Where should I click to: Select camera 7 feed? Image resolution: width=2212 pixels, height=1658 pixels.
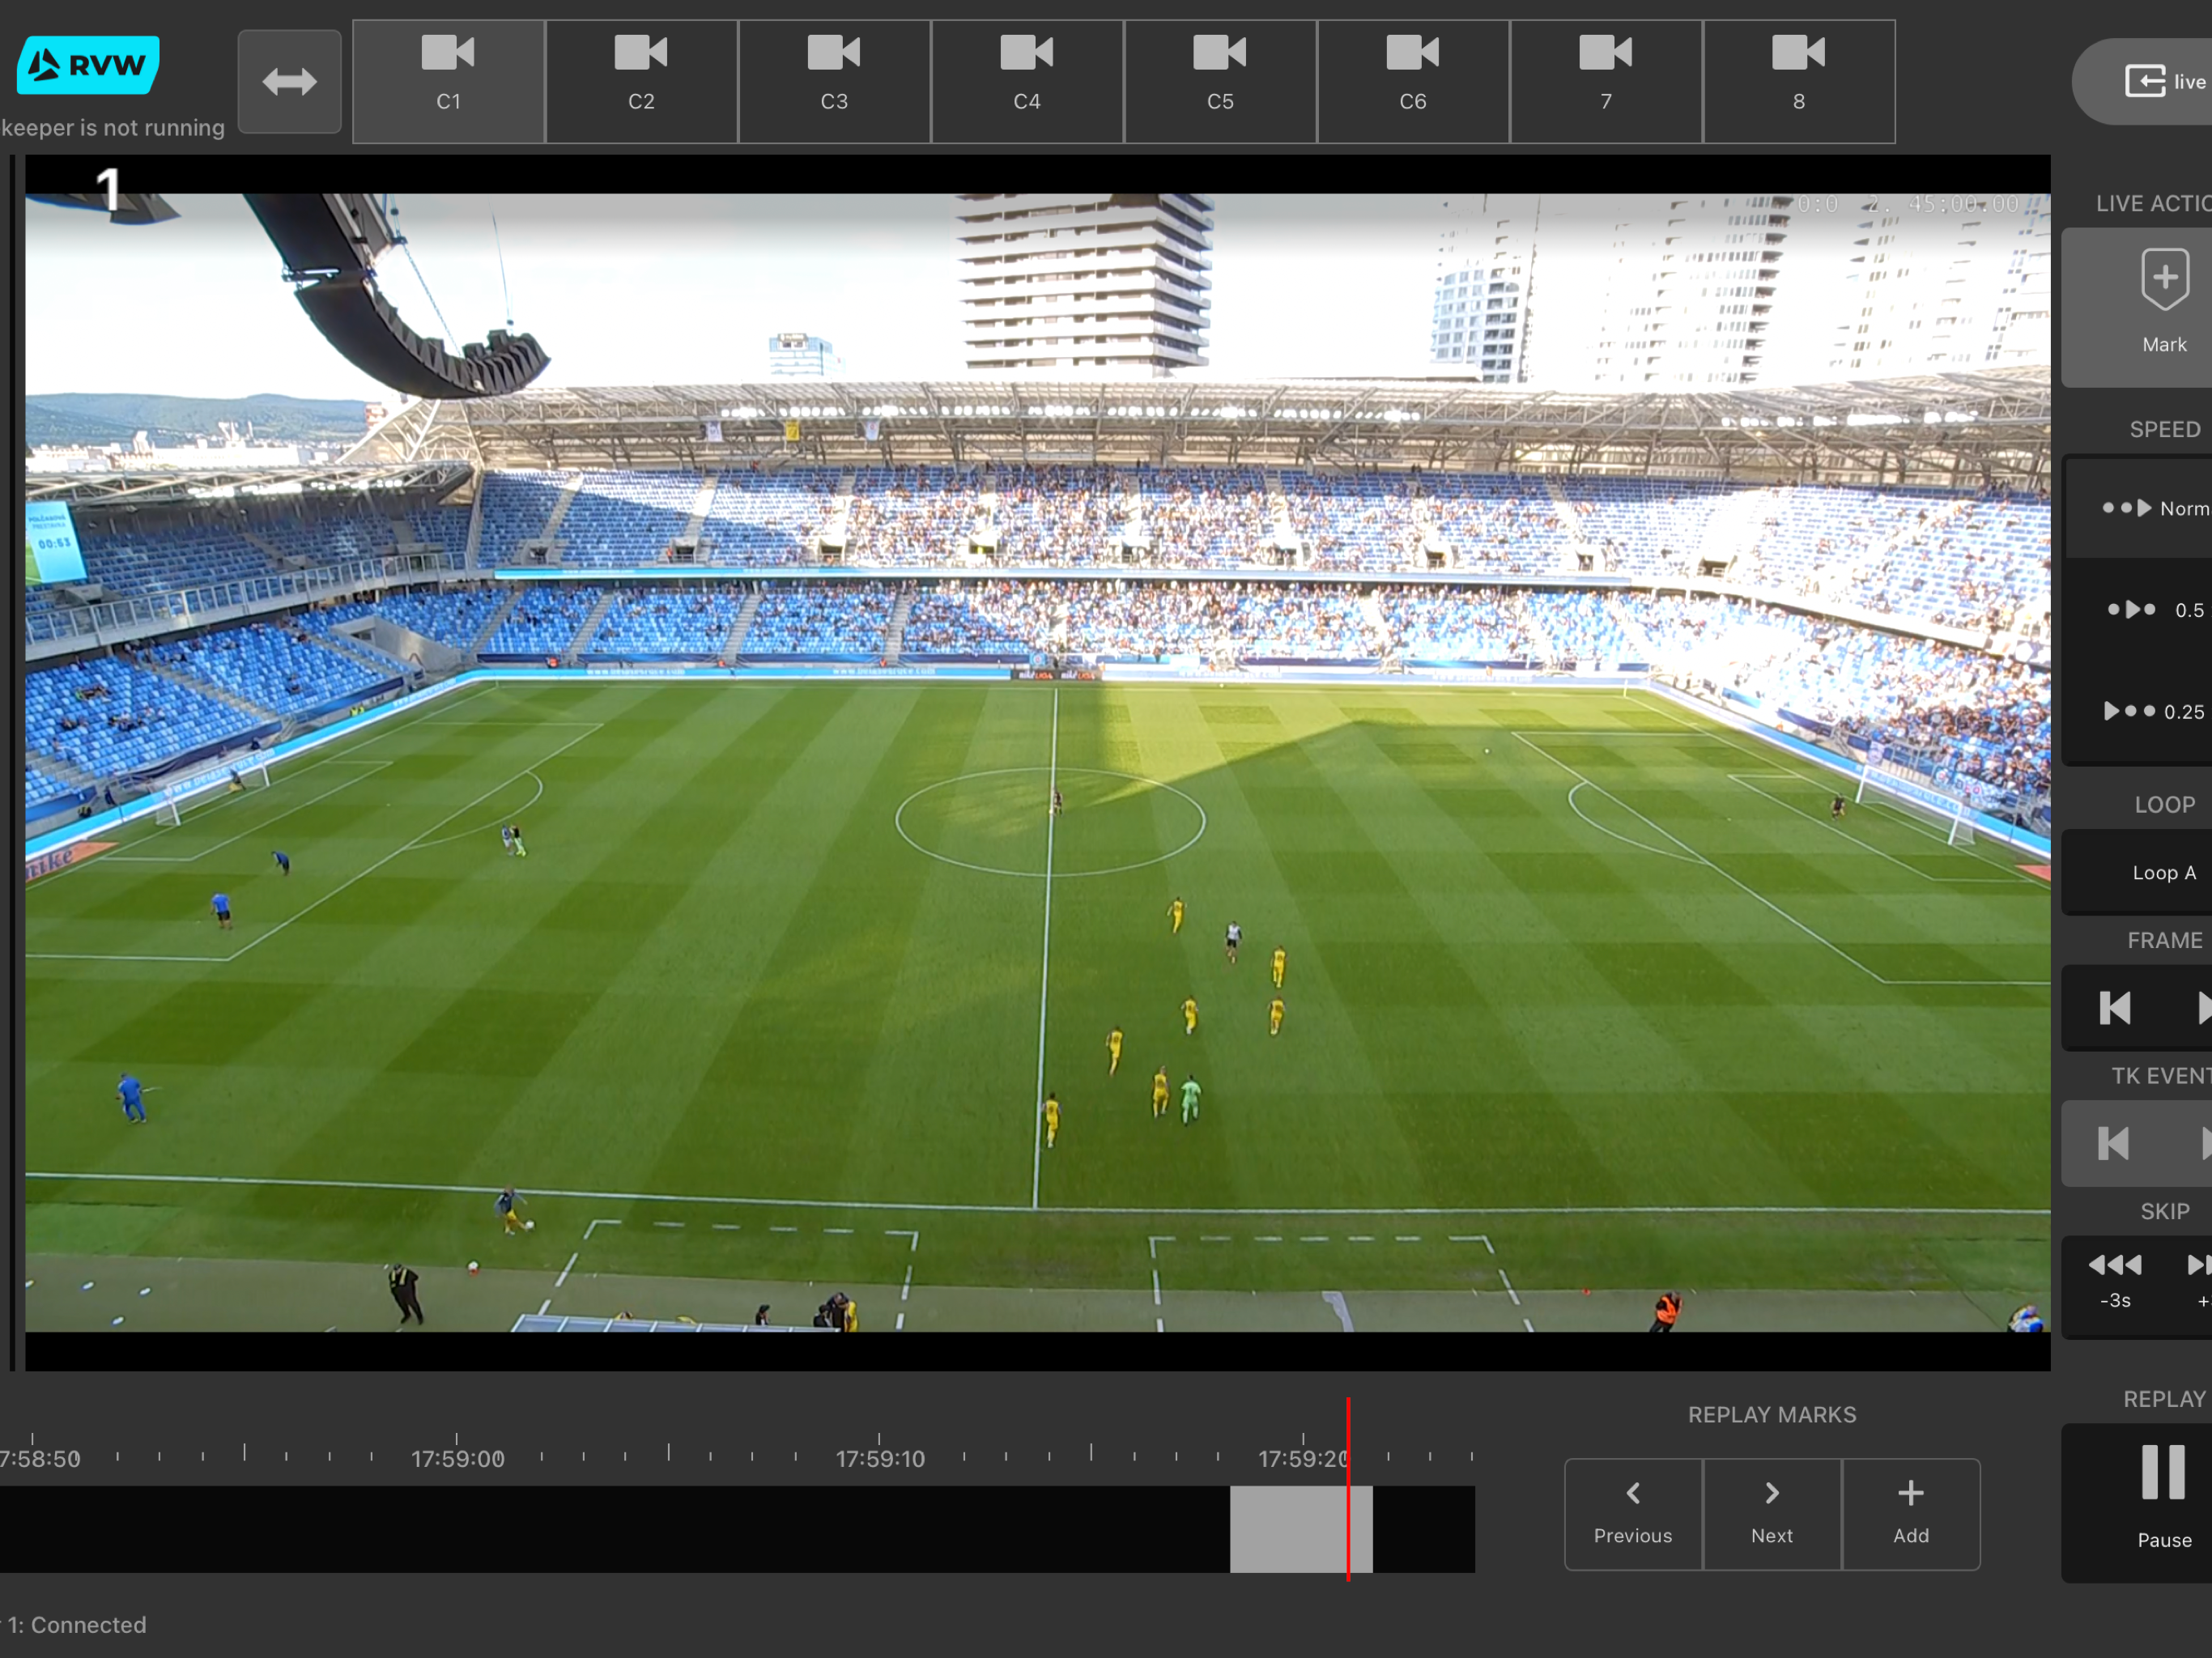[x=1606, y=82]
